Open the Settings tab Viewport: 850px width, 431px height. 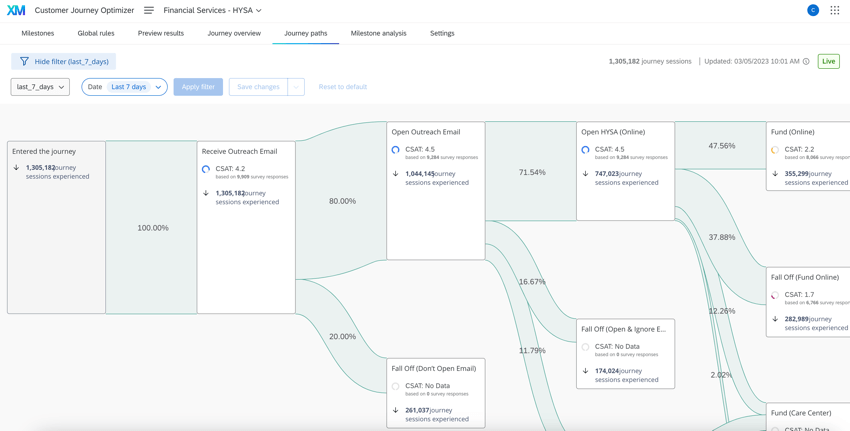coord(442,33)
